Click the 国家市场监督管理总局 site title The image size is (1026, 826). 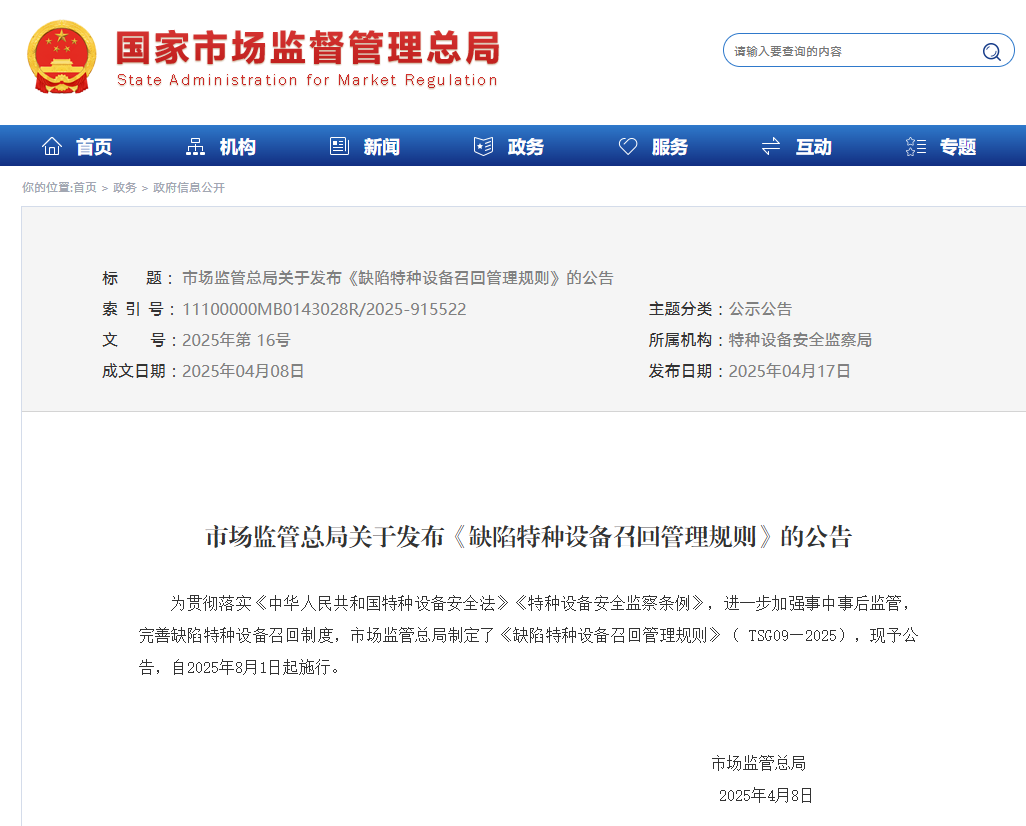coord(308,47)
